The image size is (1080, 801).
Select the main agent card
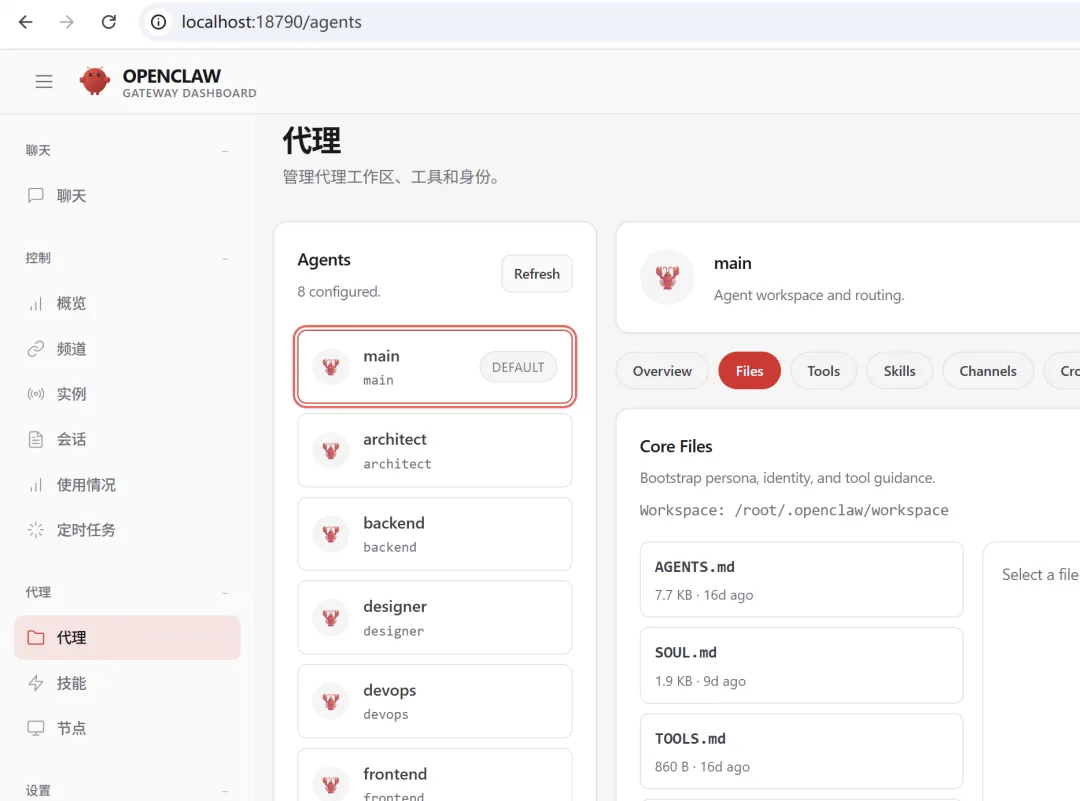coord(435,366)
